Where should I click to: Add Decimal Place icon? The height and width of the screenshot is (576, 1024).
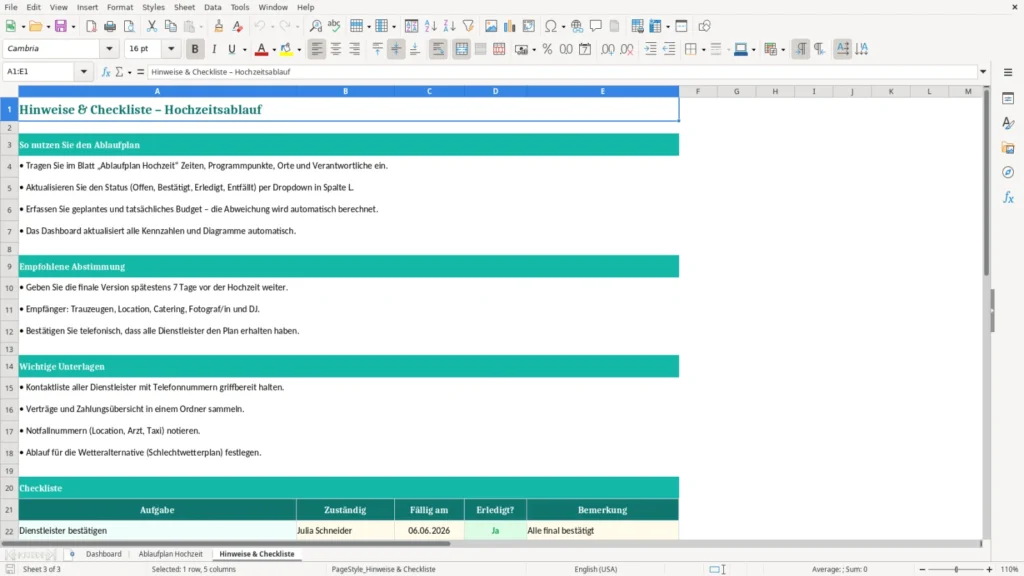coord(607,49)
